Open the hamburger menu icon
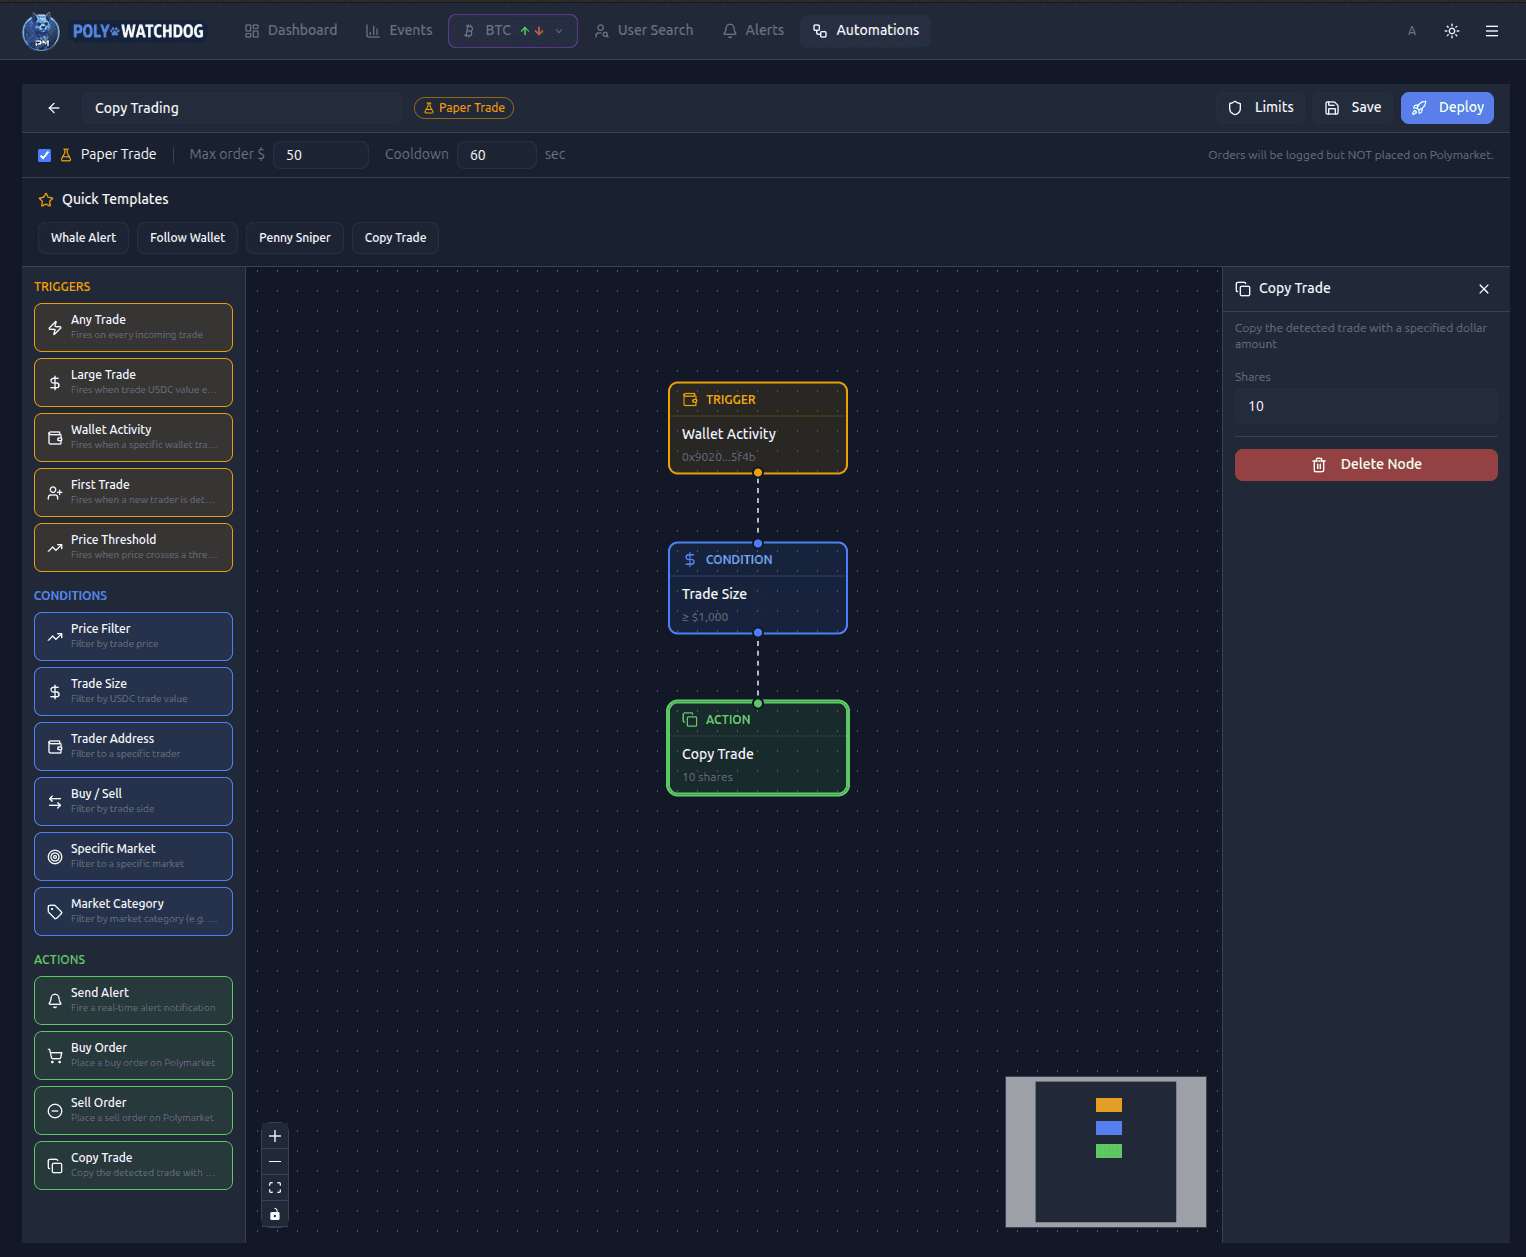 click(1492, 31)
